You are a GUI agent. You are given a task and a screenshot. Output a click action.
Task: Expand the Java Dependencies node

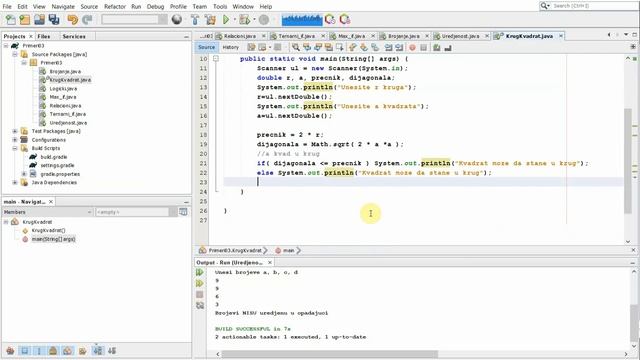coord(15,182)
